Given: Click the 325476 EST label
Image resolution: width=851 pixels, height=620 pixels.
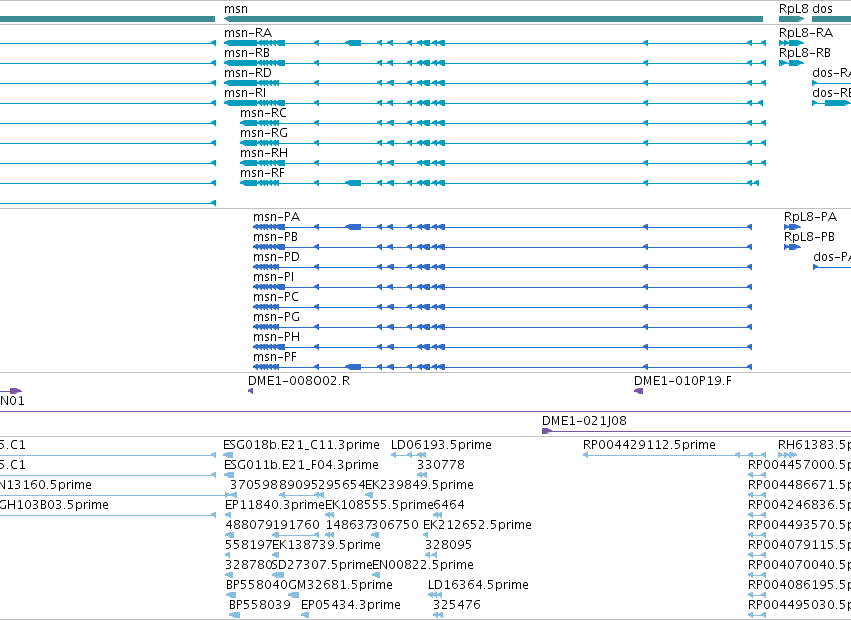Looking at the screenshot, I should (456, 606).
